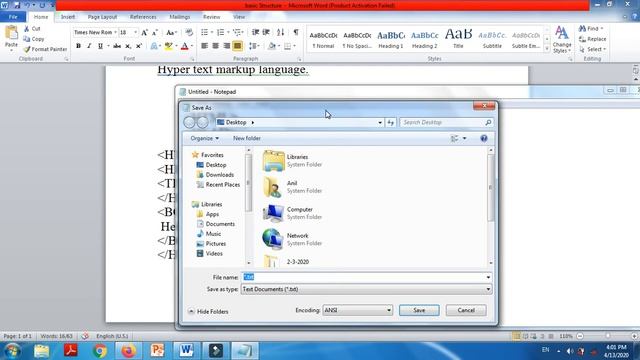Click the Word zoom slider
The height and width of the screenshot is (360, 640).
[607, 336]
